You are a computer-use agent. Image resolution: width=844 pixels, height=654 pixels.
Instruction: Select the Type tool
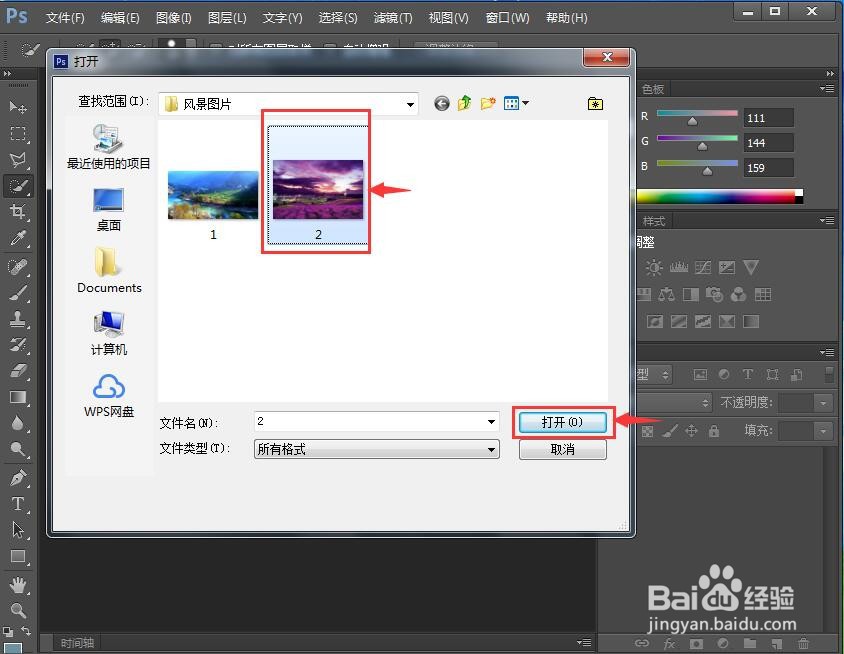(18, 504)
